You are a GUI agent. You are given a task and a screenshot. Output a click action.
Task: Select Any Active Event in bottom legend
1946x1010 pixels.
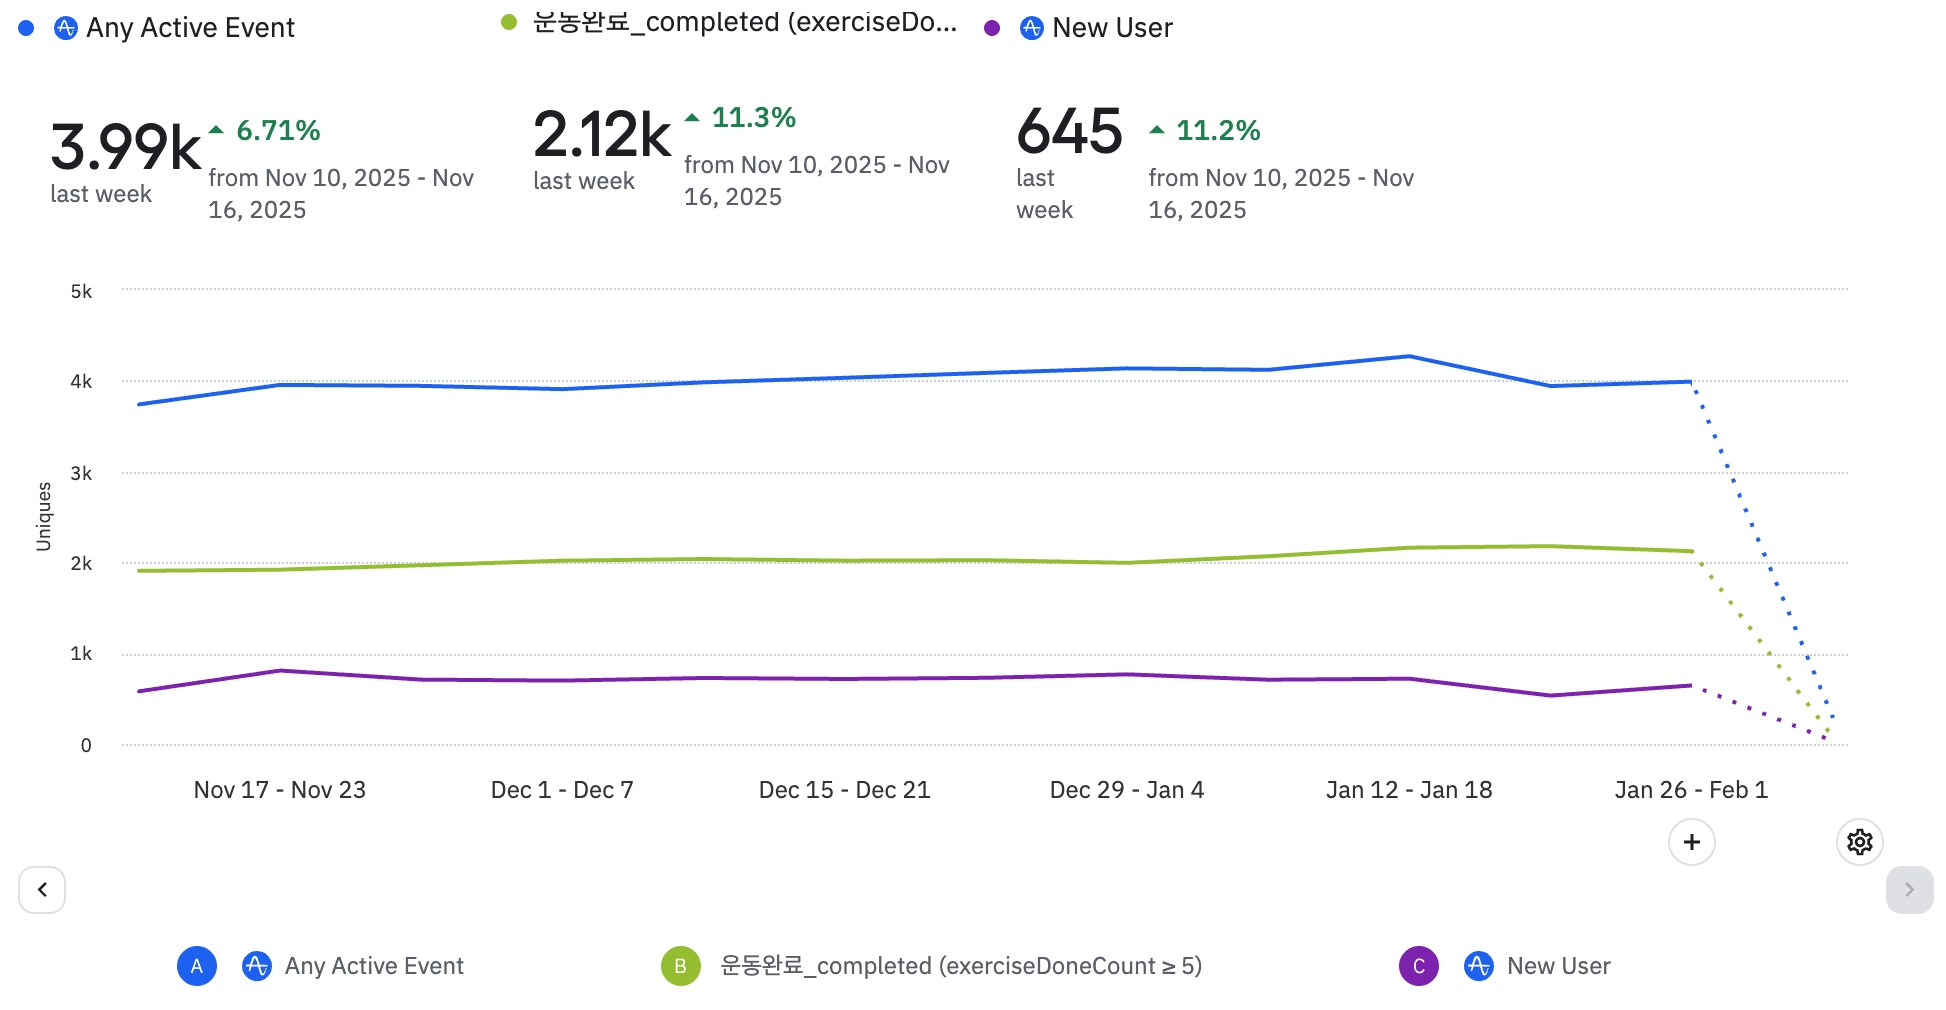pos(374,966)
